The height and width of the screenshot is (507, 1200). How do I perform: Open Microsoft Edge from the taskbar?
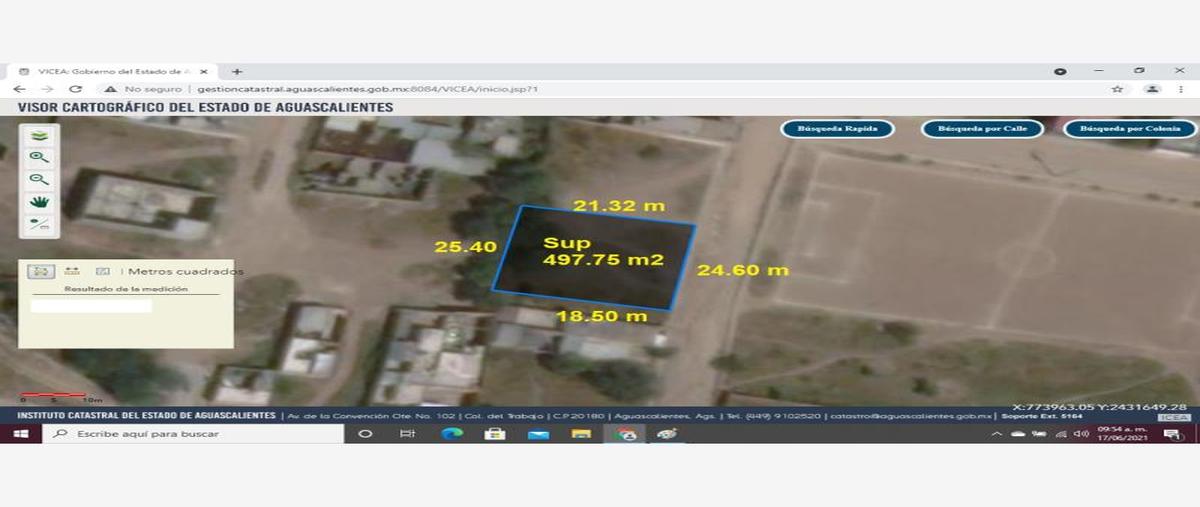click(x=451, y=434)
